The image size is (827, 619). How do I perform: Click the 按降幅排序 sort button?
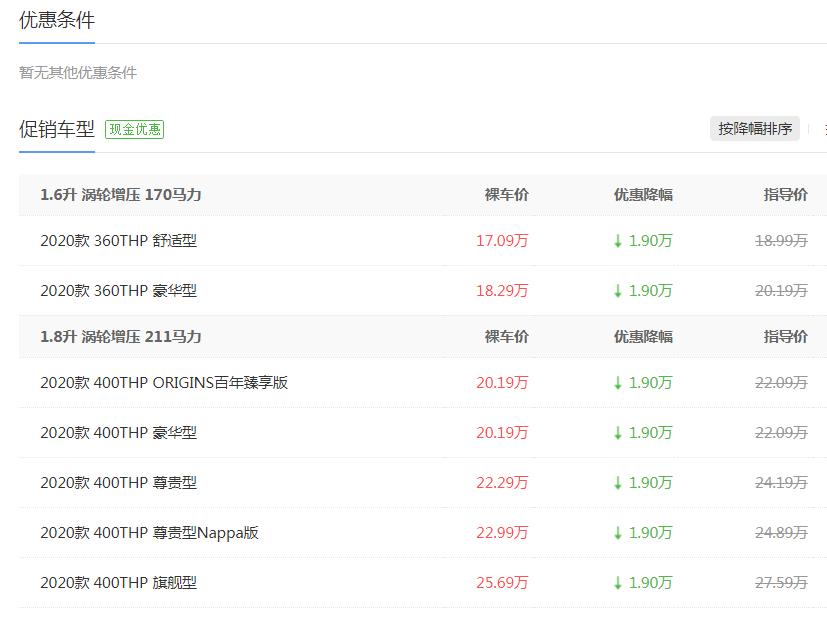[755, 129]
